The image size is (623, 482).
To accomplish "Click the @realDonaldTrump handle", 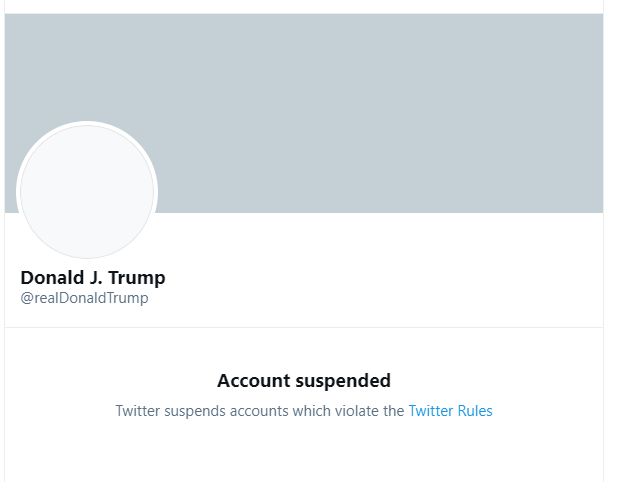I will (84, 298).
